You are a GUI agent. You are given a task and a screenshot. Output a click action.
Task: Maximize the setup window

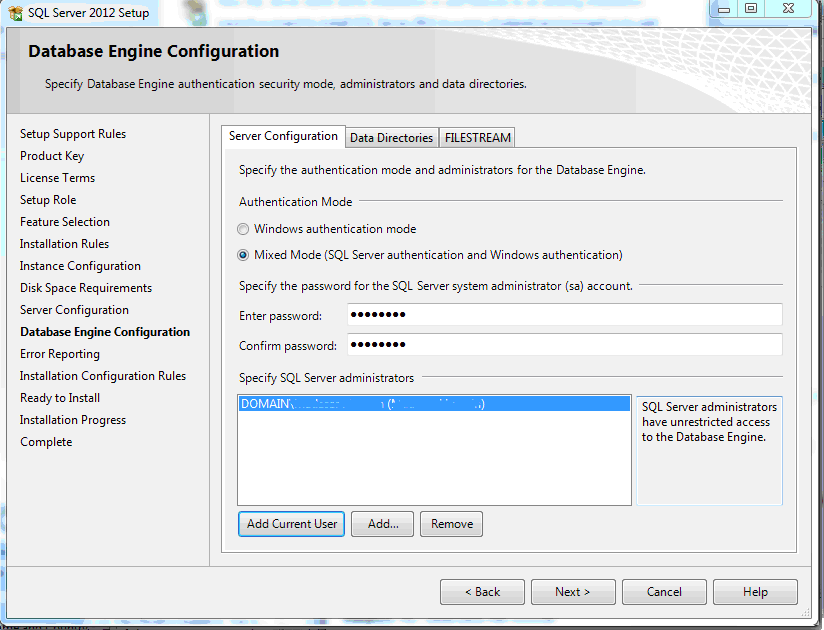[751, 9]
